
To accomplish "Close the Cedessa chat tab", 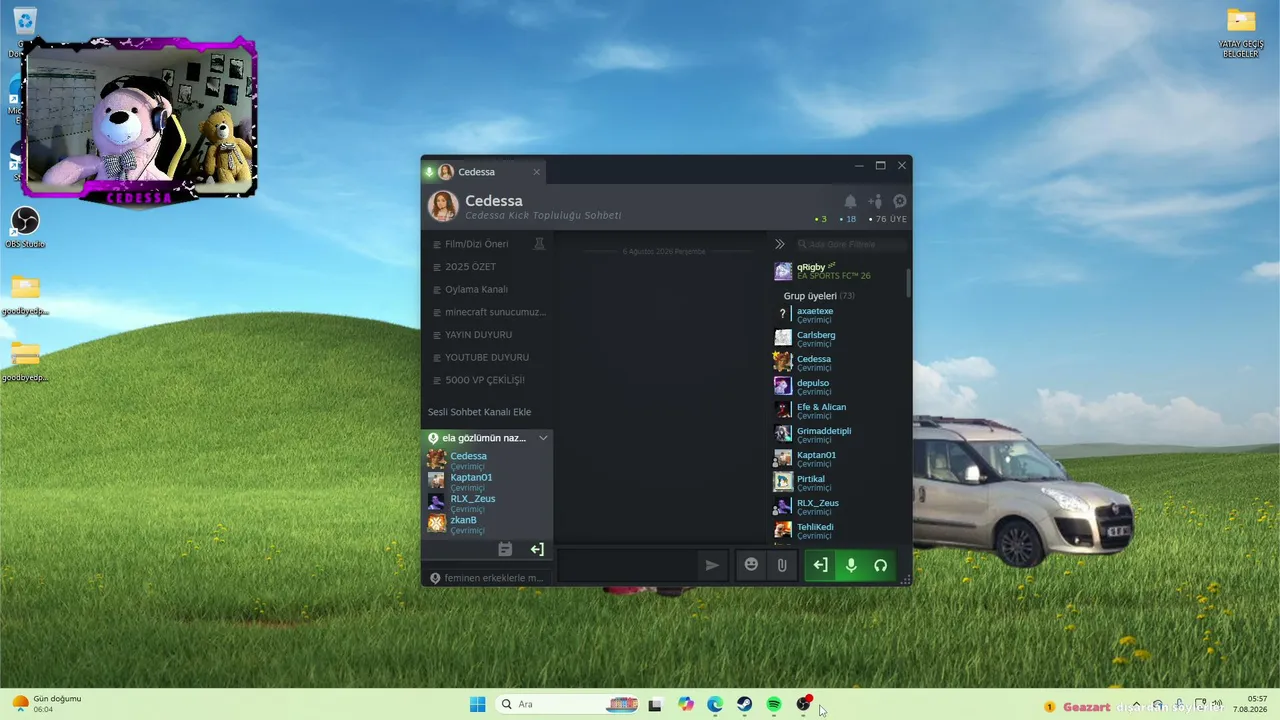I will click(536, 172).
